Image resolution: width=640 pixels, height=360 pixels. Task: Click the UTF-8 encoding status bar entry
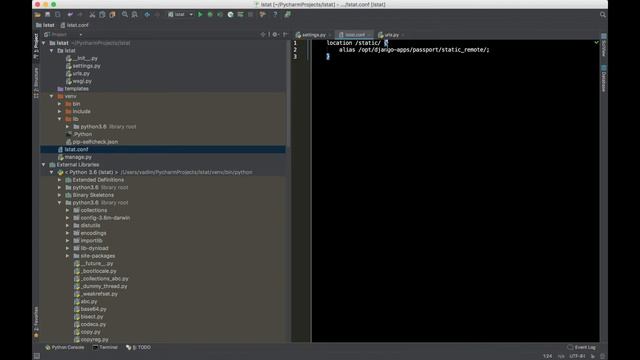point(578,356)
